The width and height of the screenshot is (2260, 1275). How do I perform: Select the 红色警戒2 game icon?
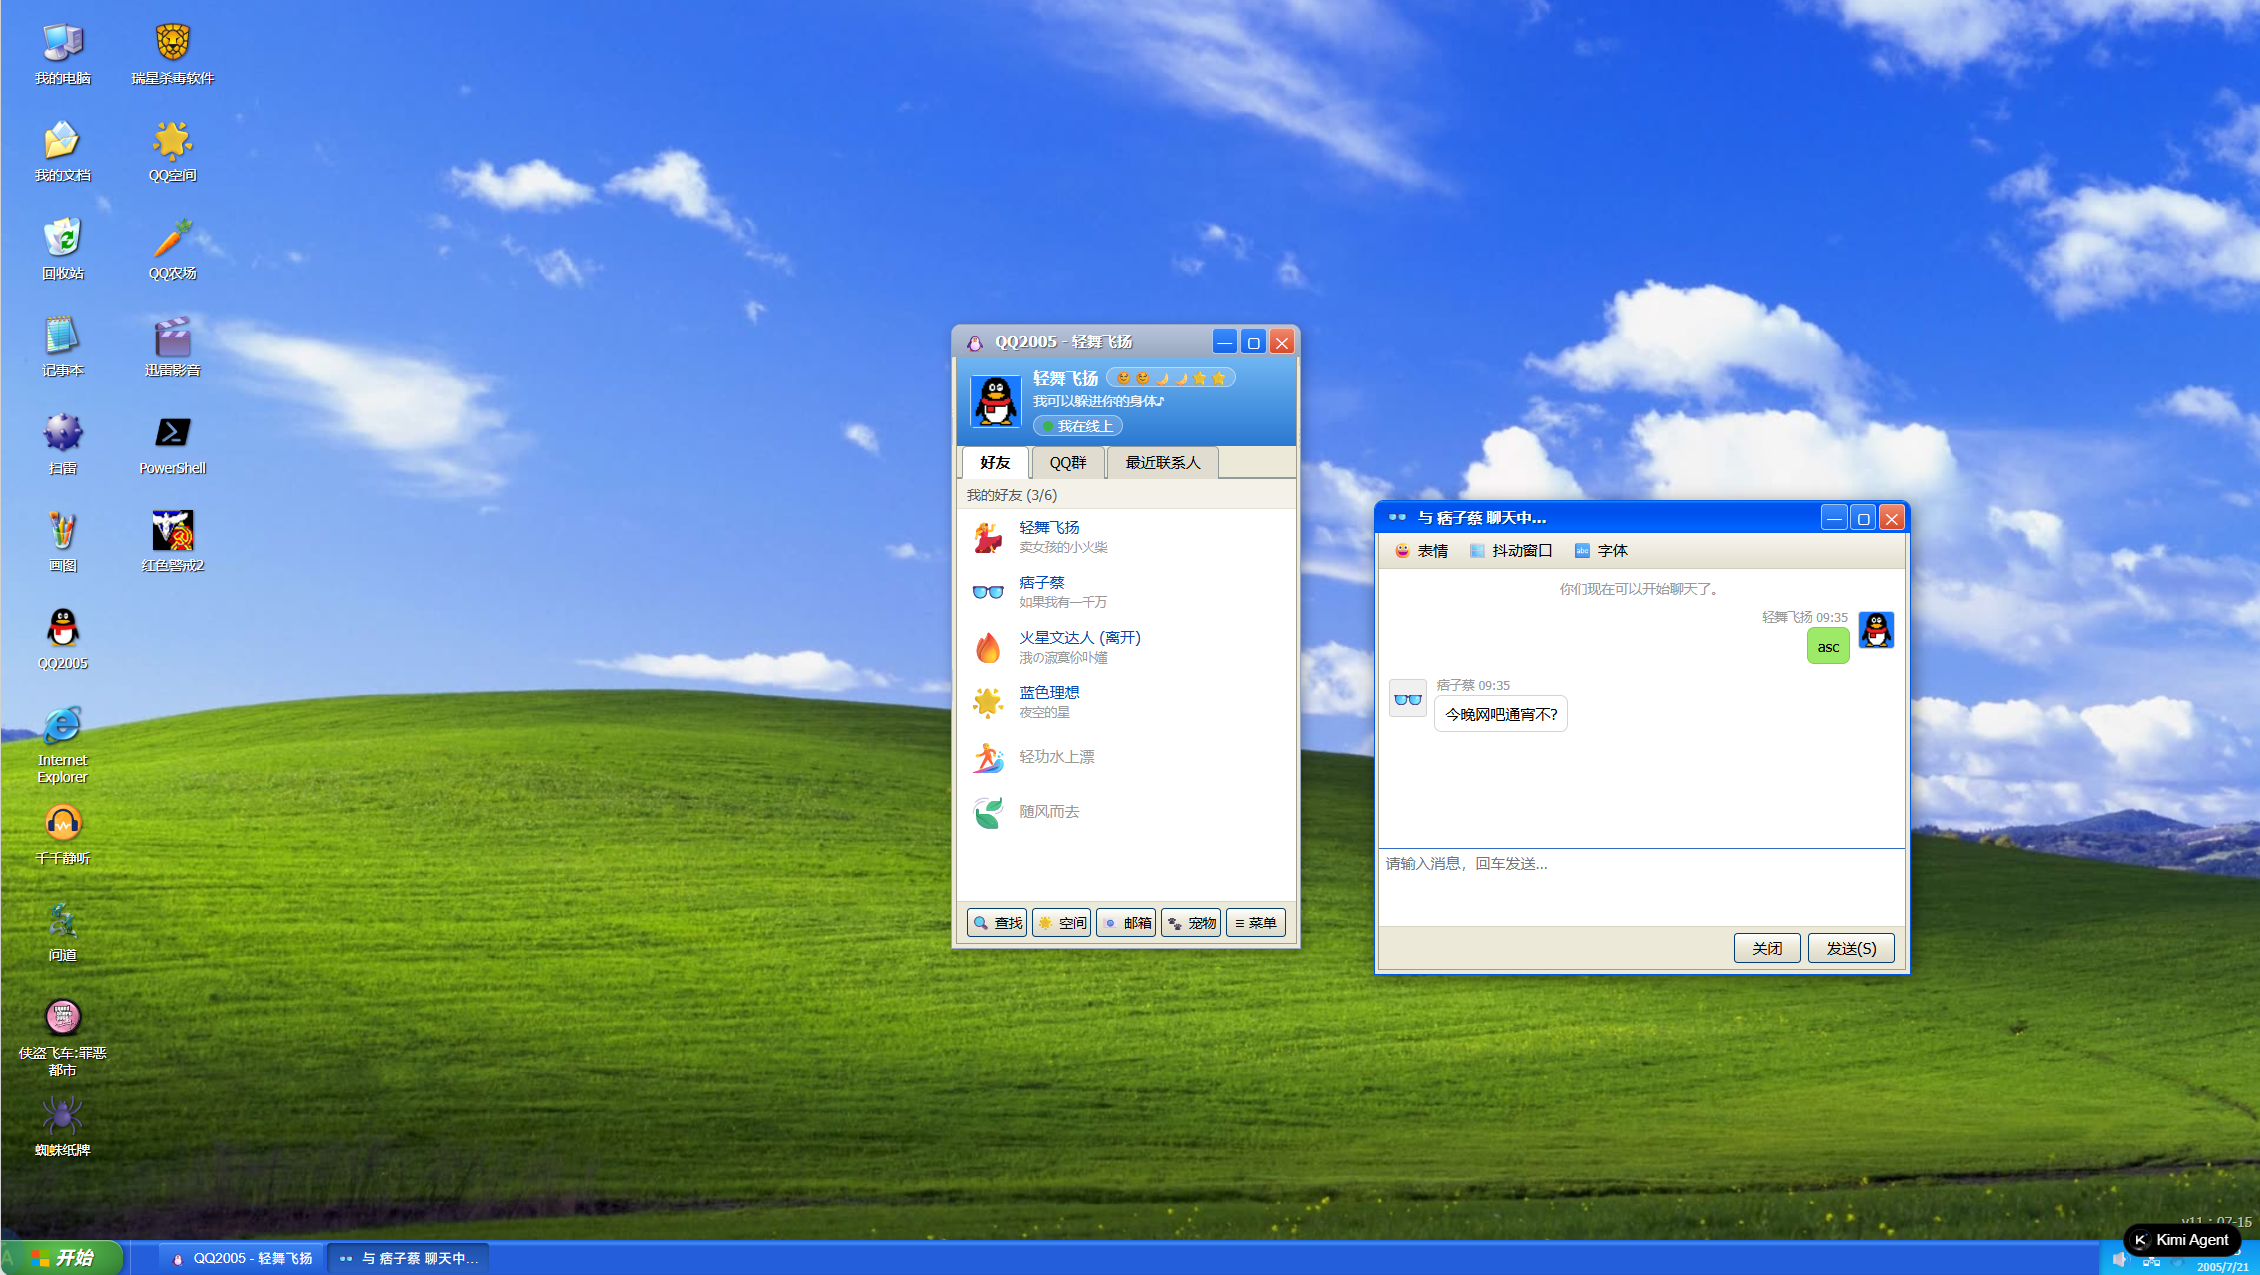tap(172, 541)
